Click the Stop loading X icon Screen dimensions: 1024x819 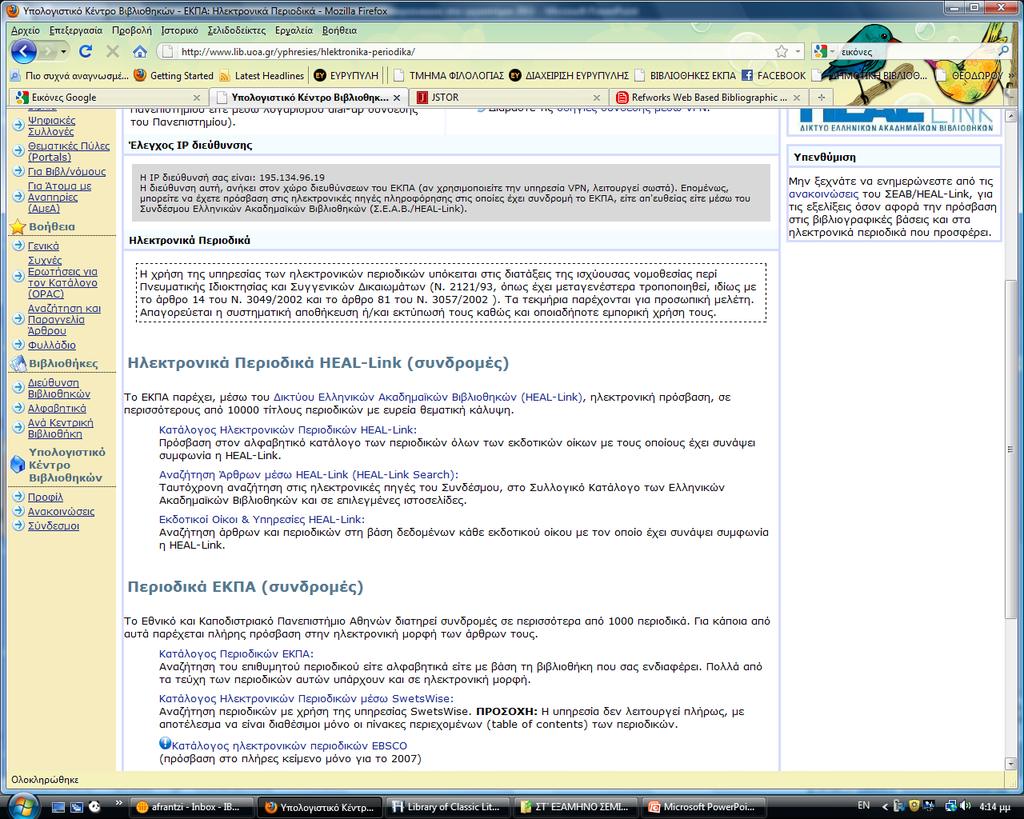coord(112,51)
